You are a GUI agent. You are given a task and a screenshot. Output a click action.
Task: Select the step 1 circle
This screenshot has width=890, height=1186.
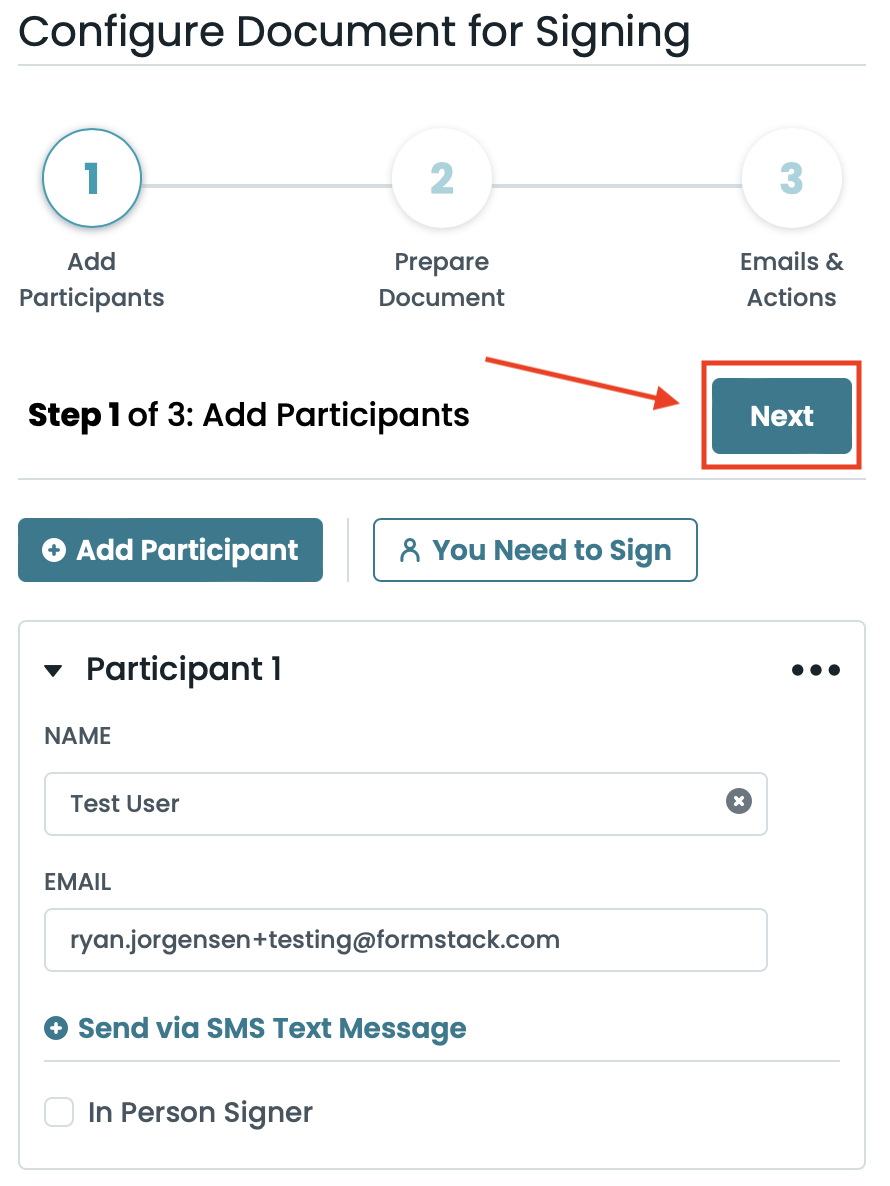(92, 179)
